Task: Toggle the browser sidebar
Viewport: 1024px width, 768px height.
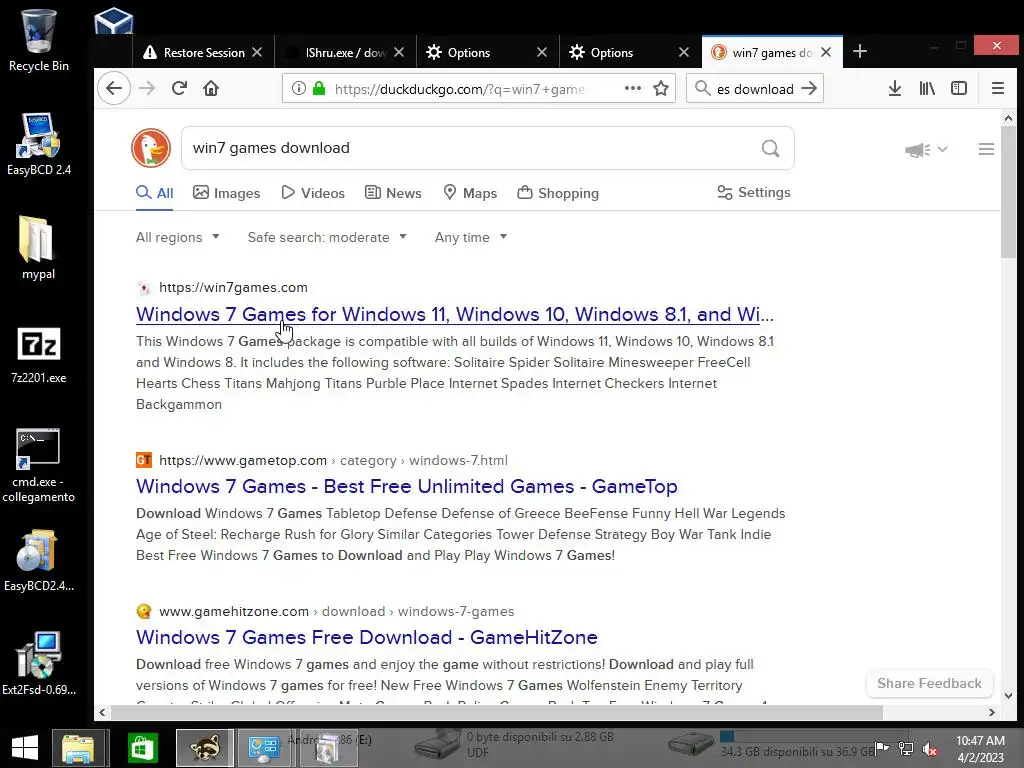Action: tap(959, 88)
